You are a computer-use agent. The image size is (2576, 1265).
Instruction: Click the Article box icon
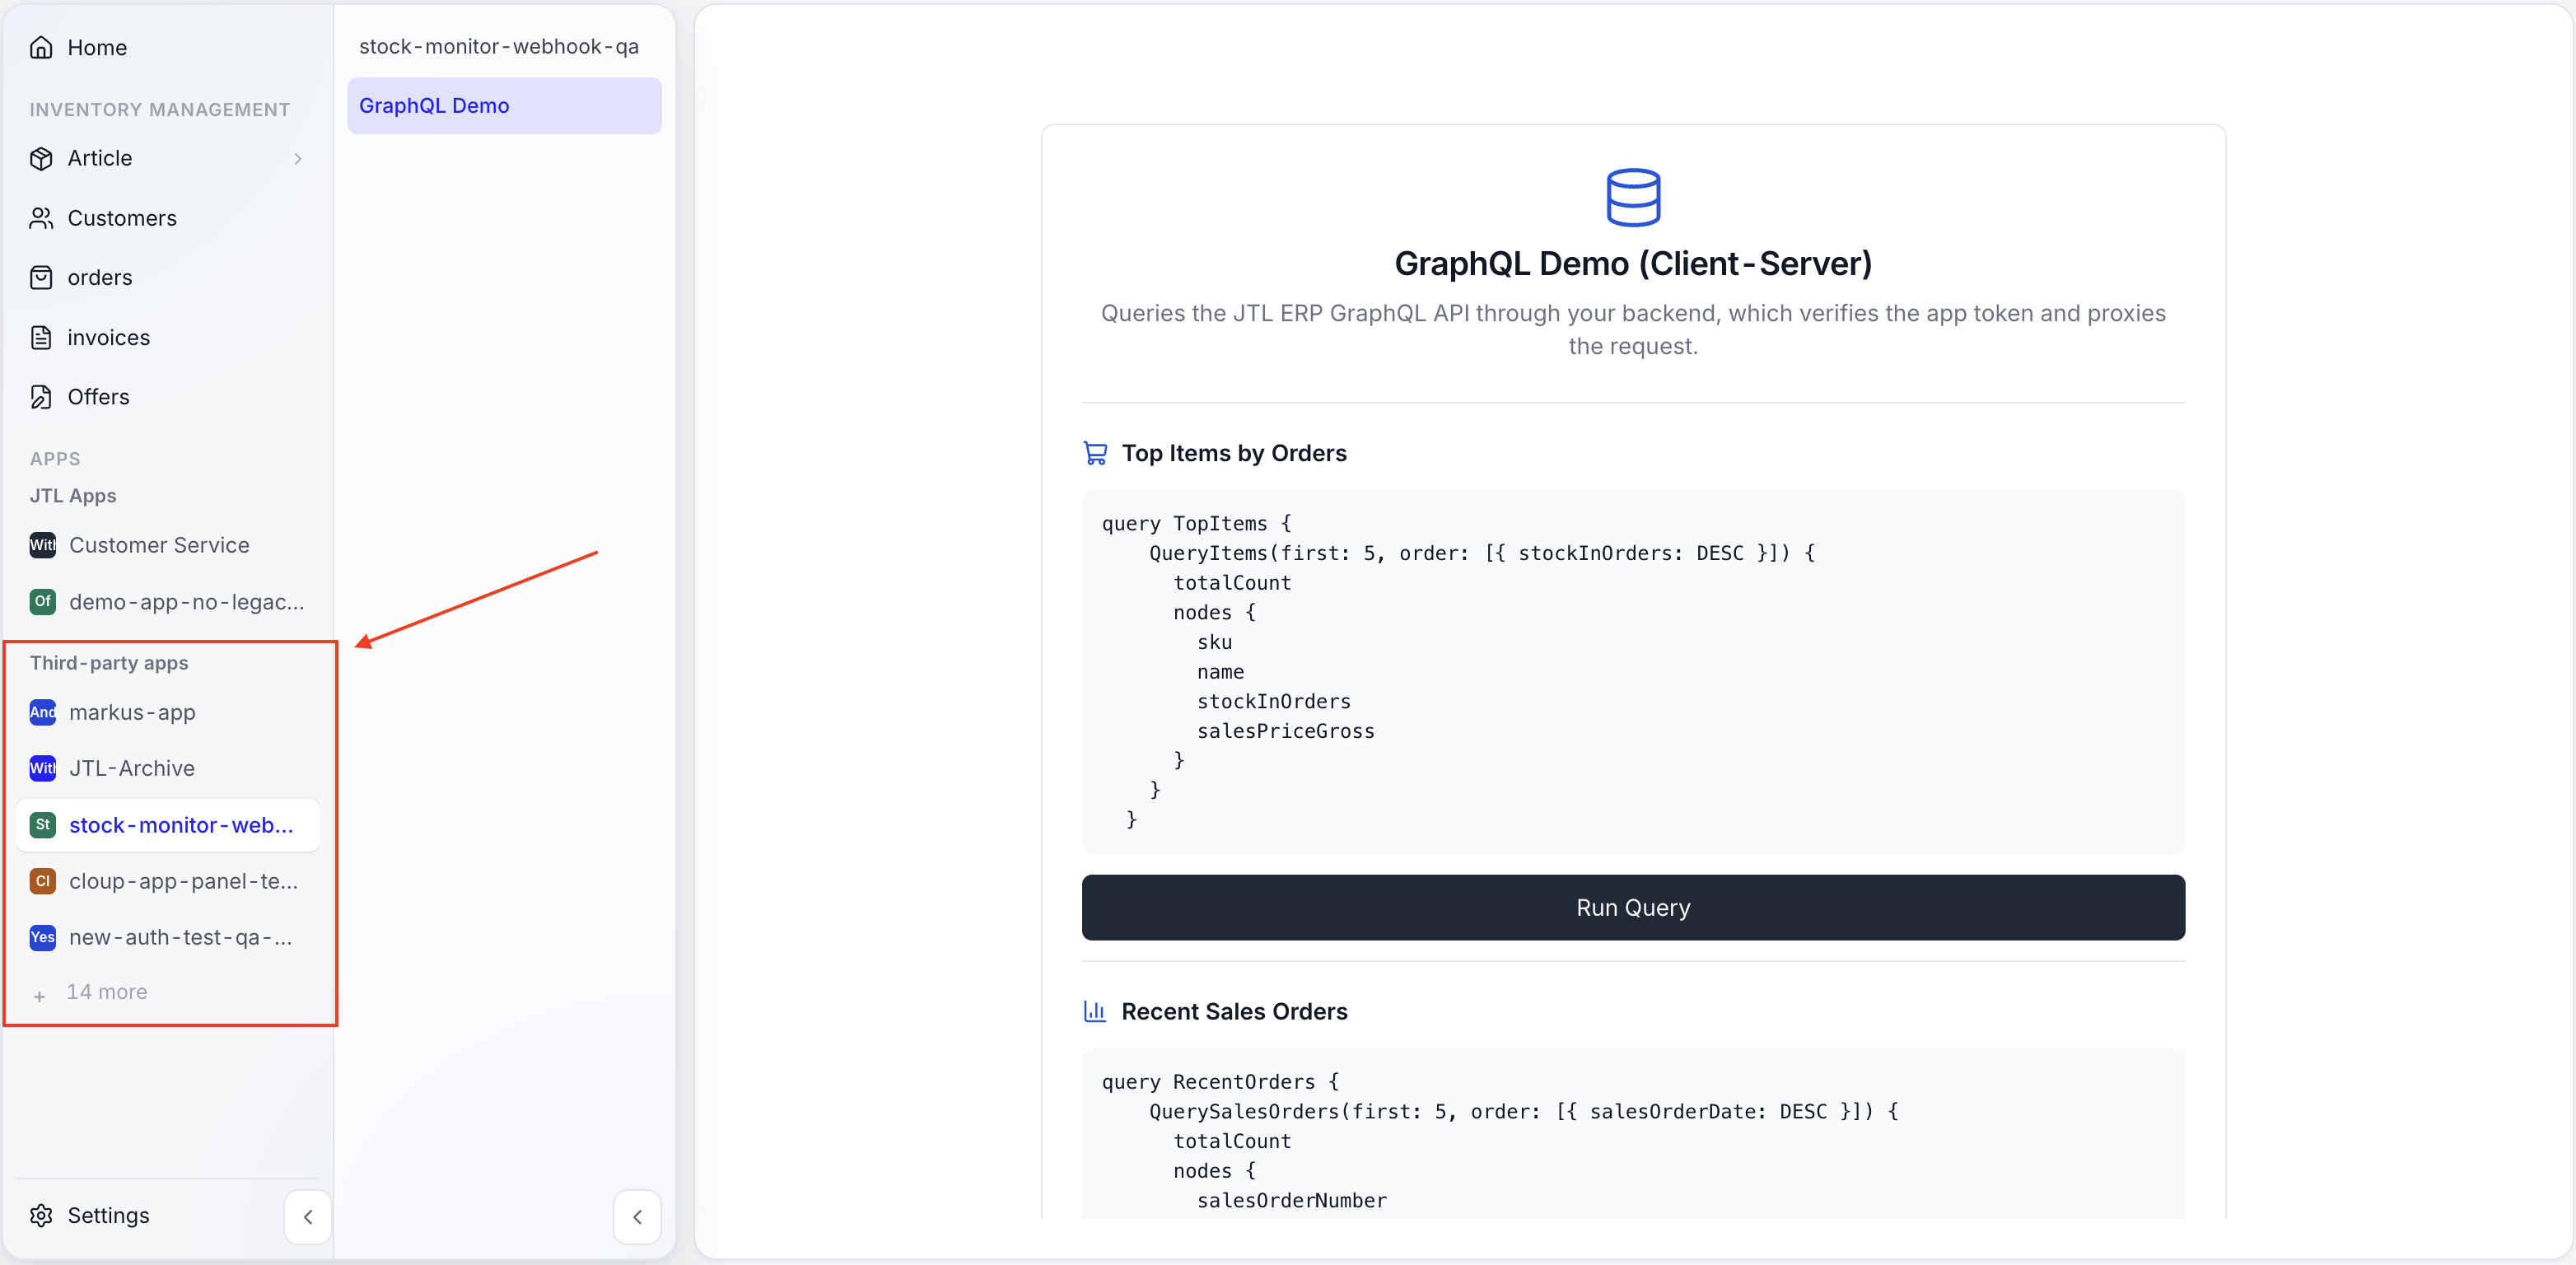click(41, 158)
